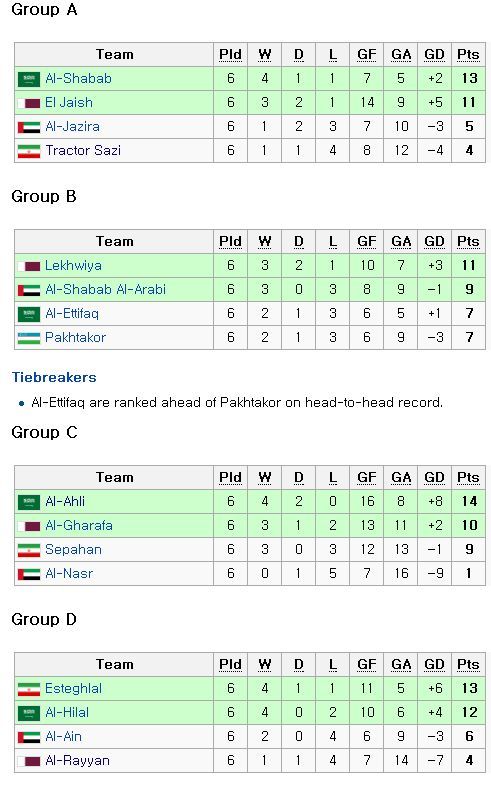Click the Tiebreakers heading

(54, 377)
